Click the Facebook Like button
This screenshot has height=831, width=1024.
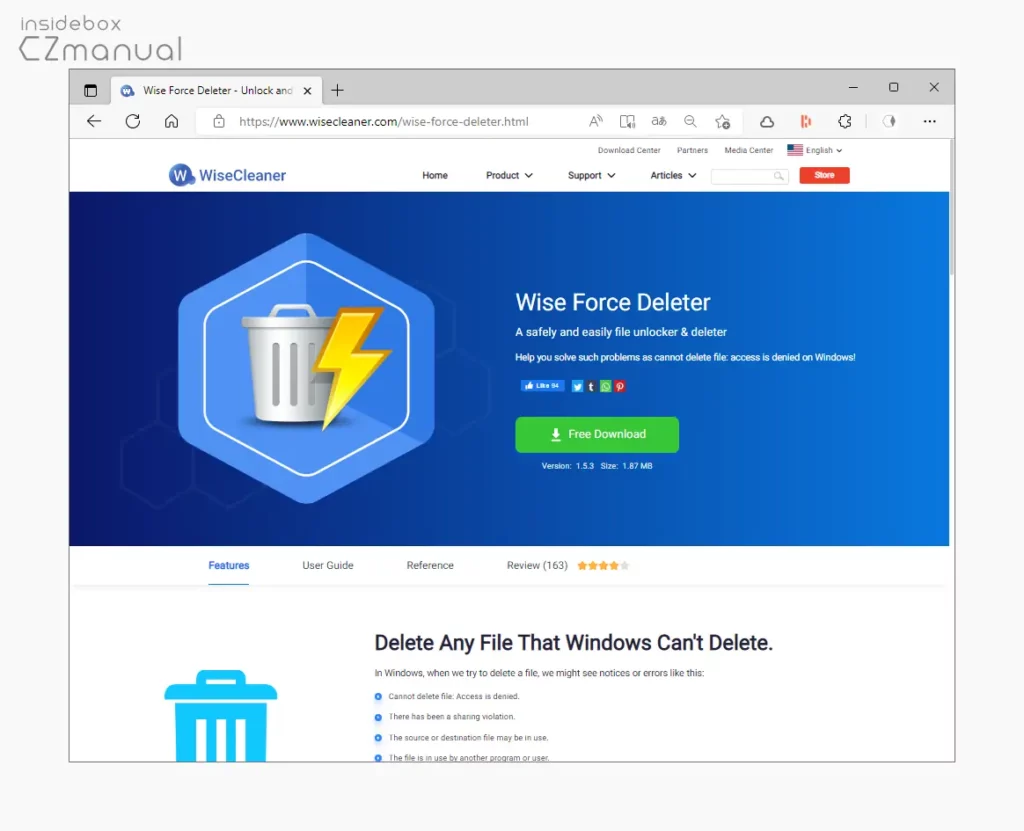pyautogui.click(x=542, y=386)
